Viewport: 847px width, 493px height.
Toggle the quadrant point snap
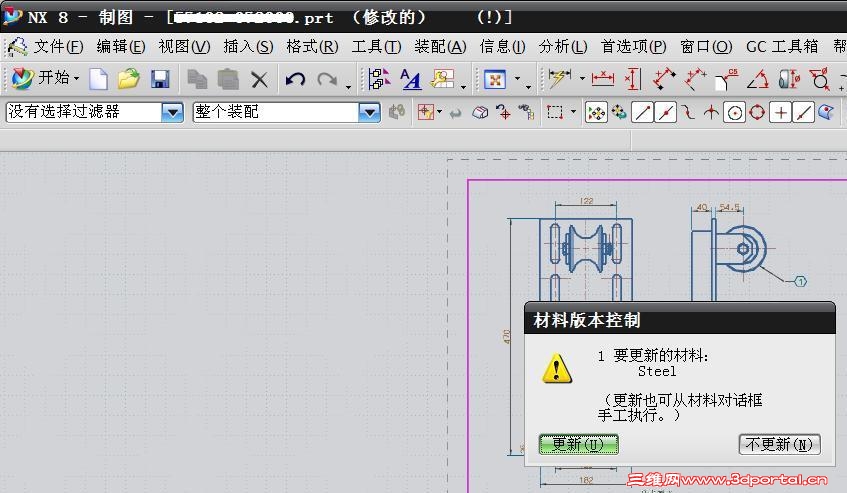pos(757,112)
